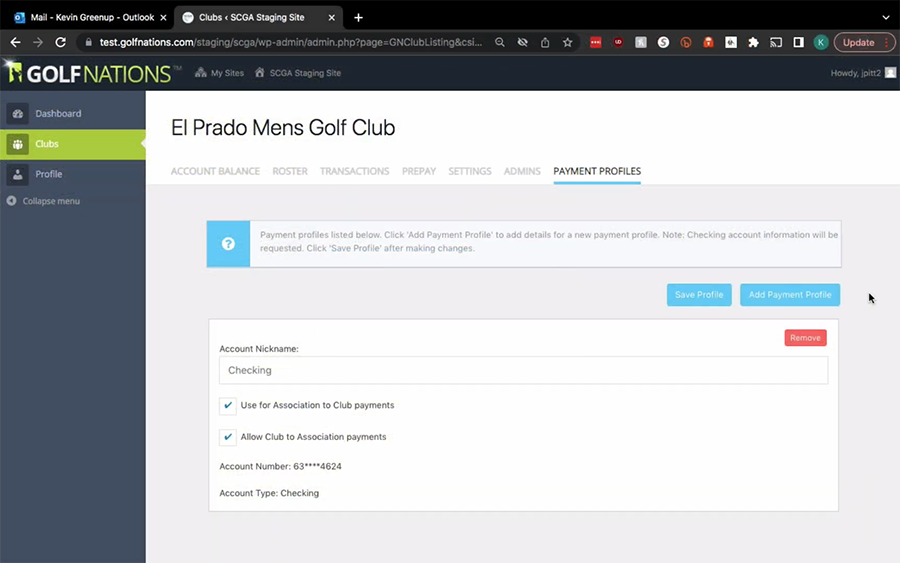Close the Outlook mail tab
The width and height of the screenshot is (900, 563).
coord(163,18)
